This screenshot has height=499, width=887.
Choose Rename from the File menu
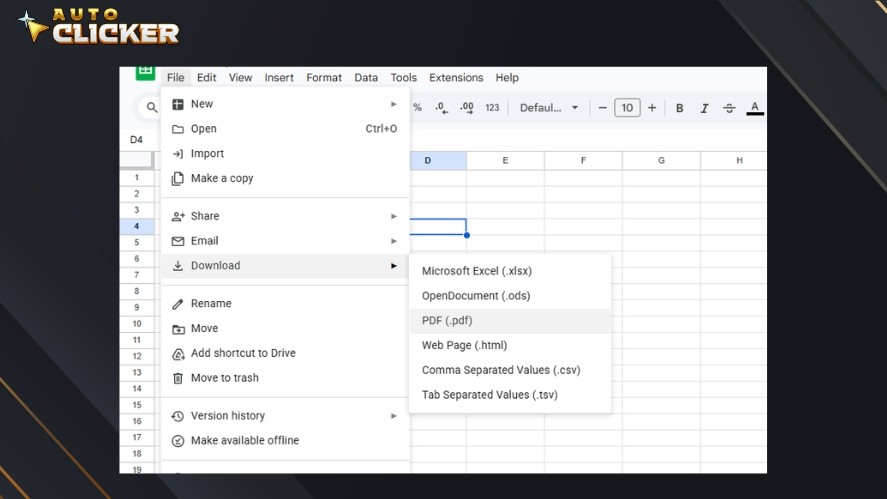(x=285, y=303)
